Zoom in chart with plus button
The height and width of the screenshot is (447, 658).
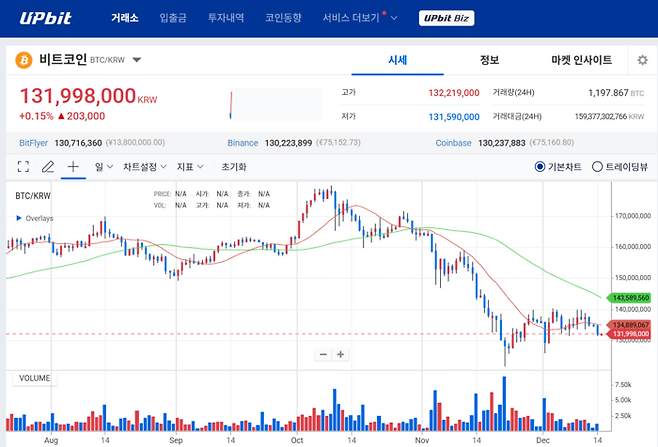(340, 355)
